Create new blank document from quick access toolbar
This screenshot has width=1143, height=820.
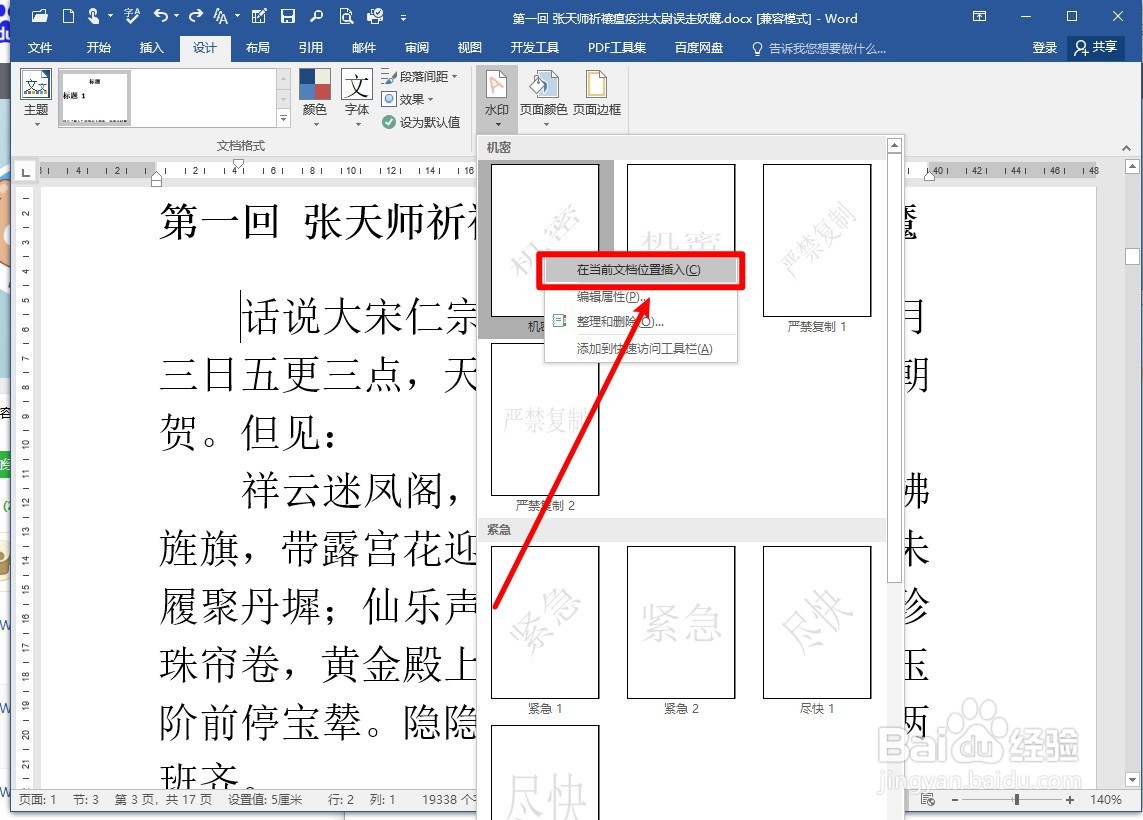[69, 15]
